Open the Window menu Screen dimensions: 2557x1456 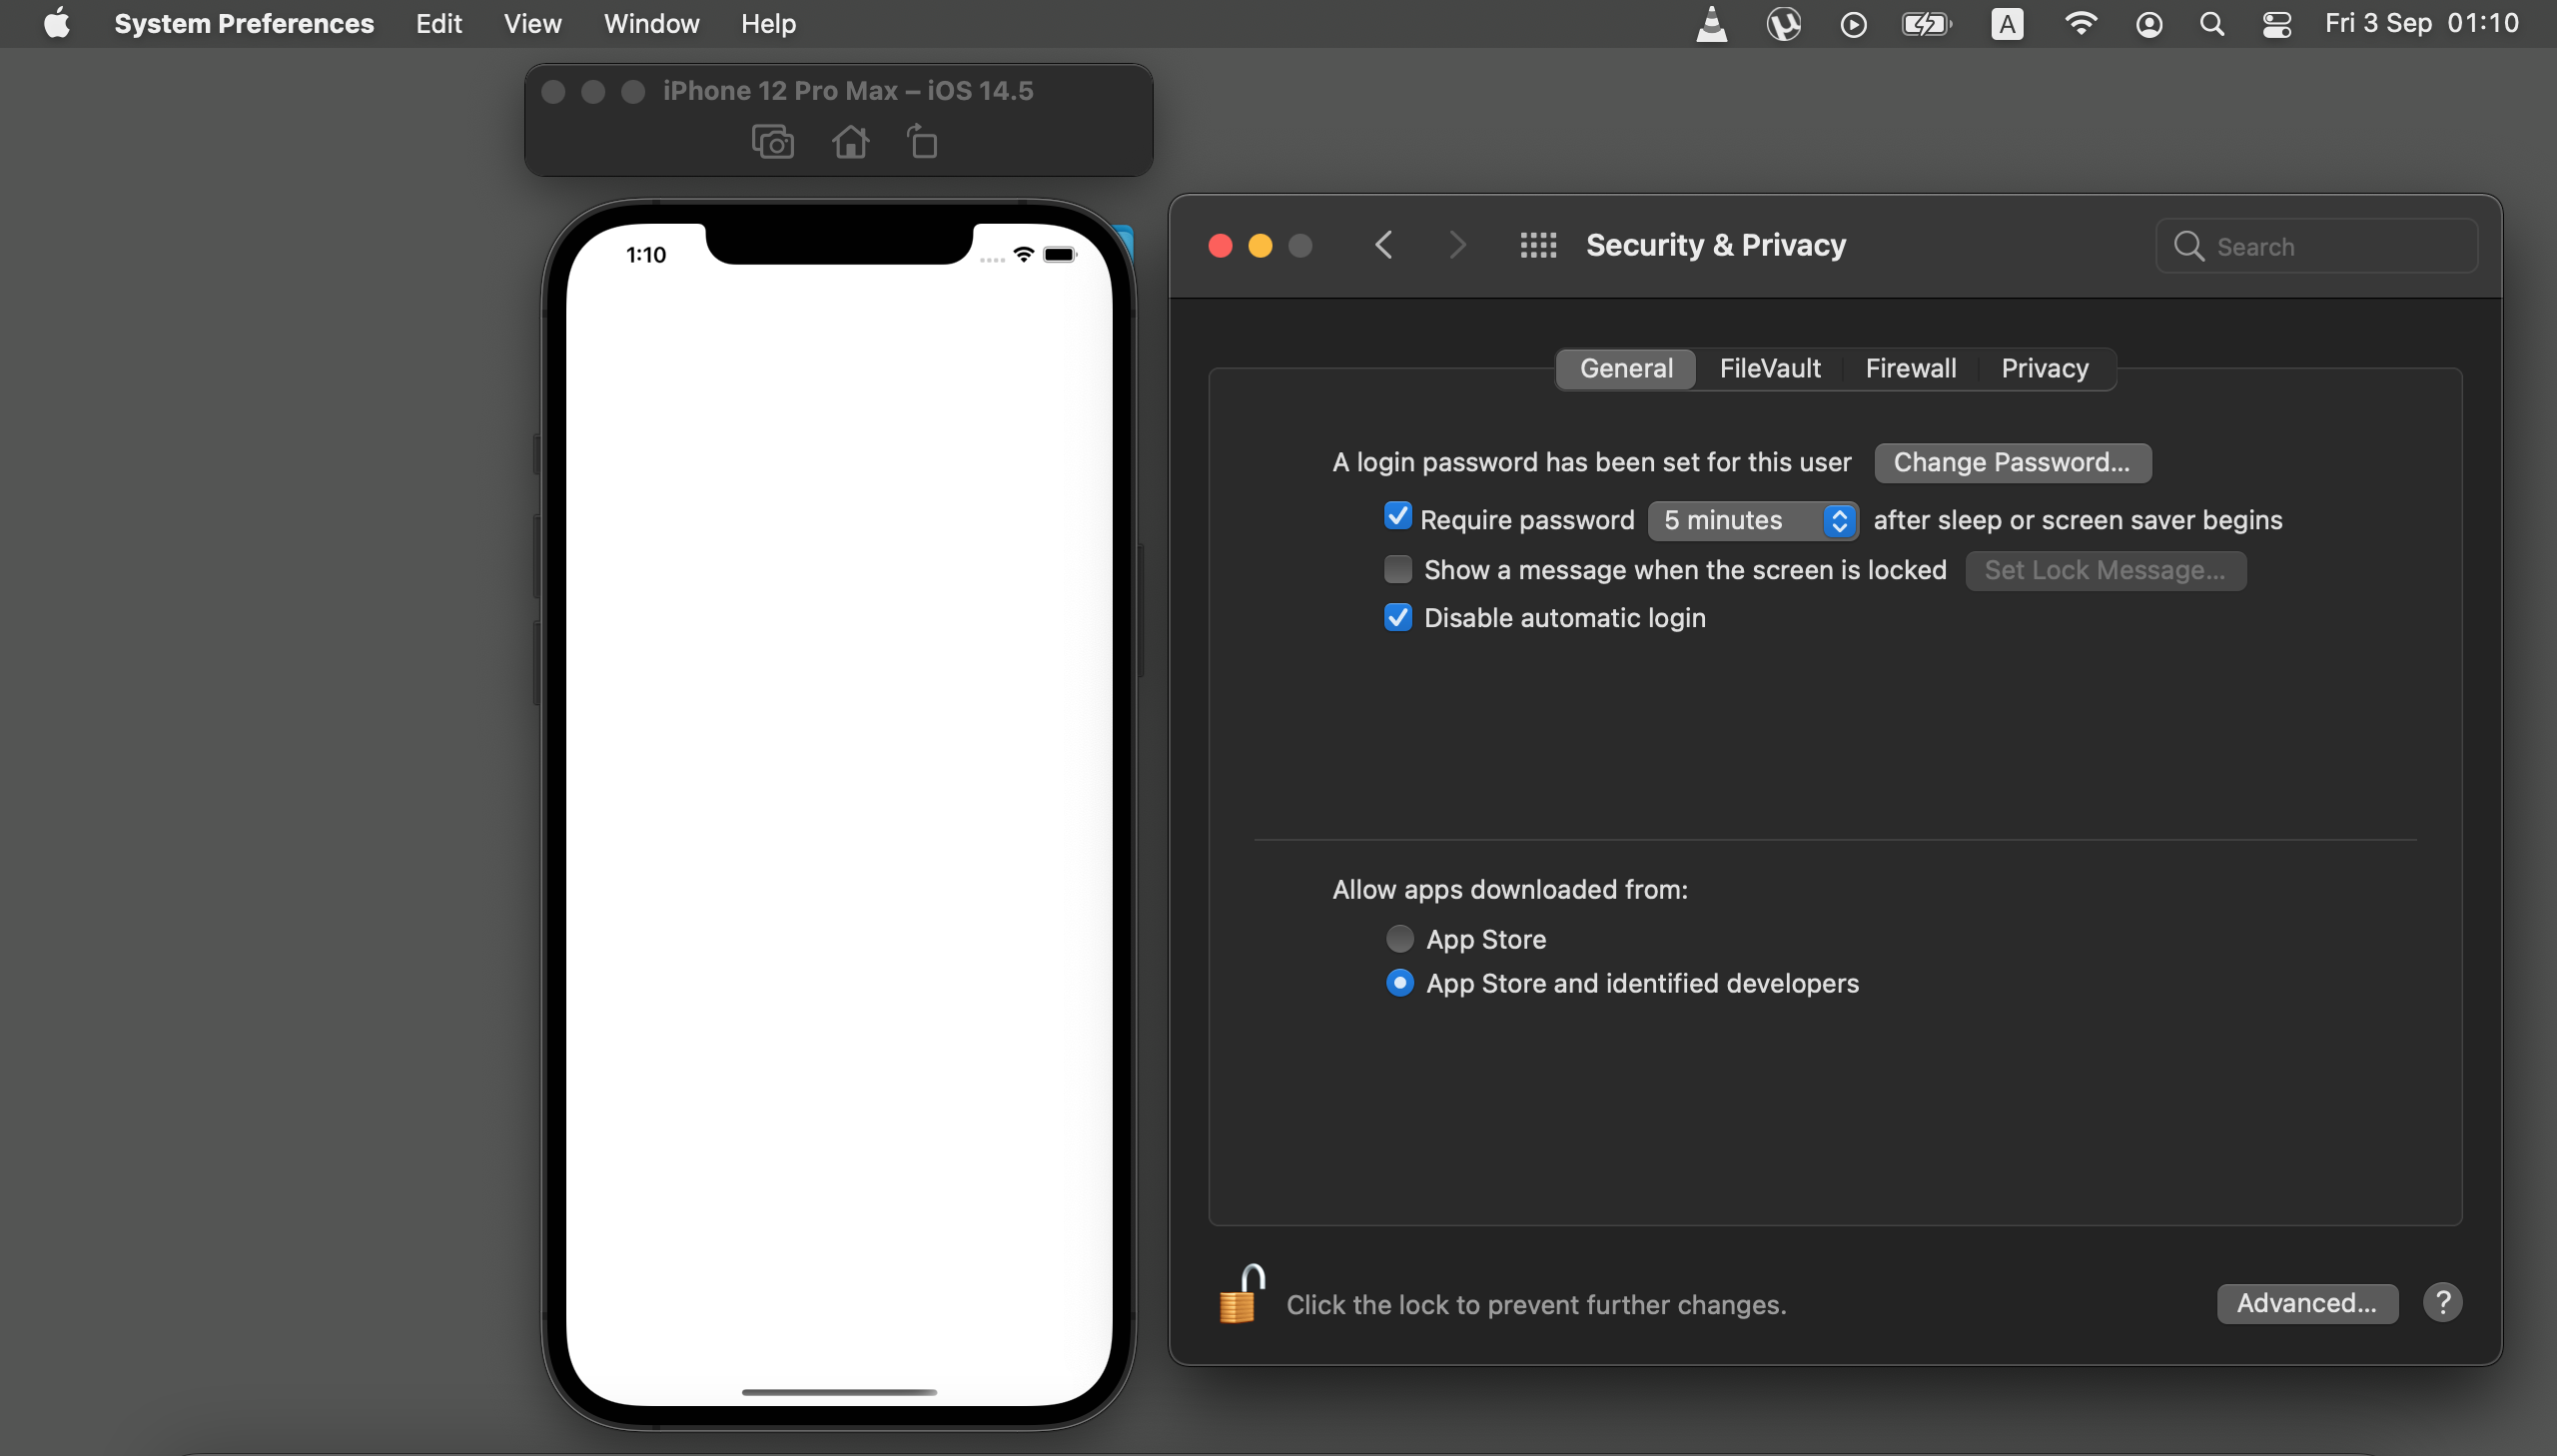click(650, 23)
